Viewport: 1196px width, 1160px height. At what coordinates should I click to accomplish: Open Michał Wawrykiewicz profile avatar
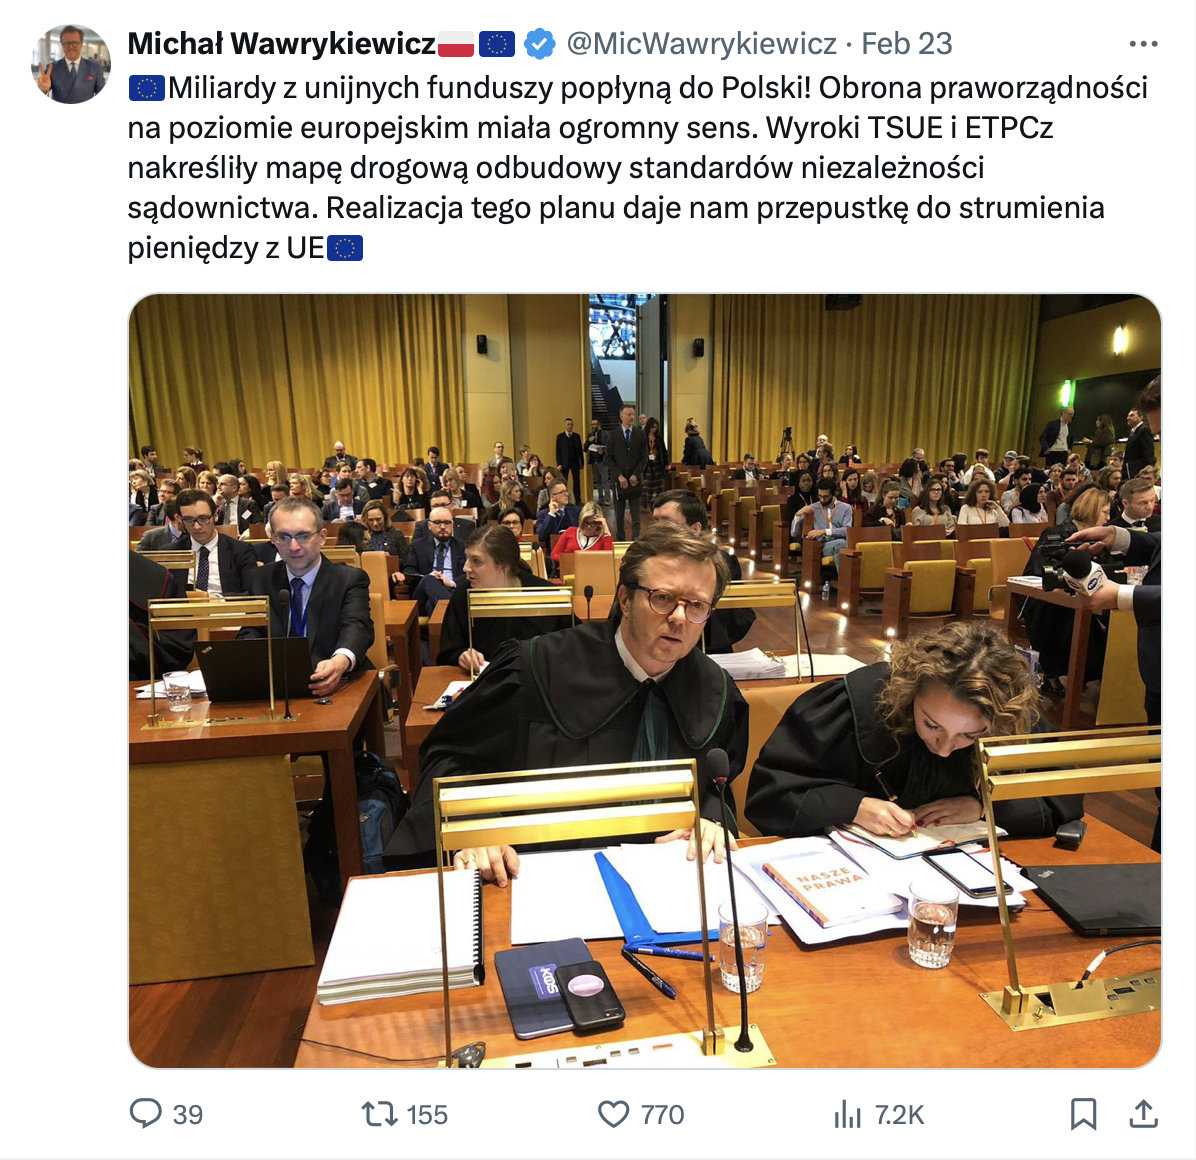point(71,64)
